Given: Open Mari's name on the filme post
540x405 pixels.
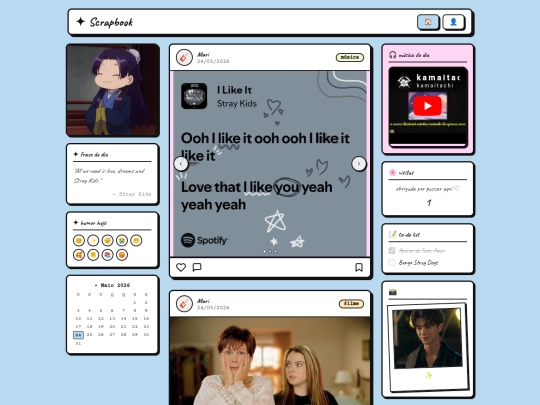Looking at the screenshot, I should 203,301.
